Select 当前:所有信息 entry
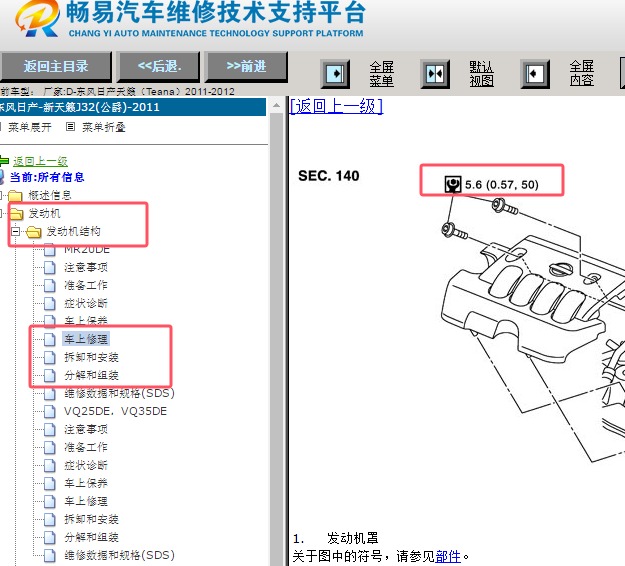This screenshot has height=566, width=625. tap(47, 177)
